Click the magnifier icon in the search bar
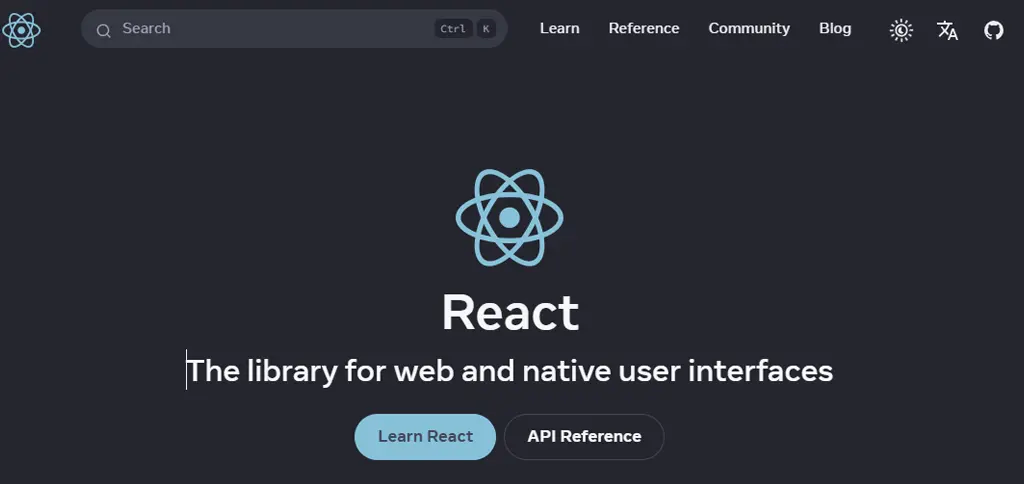Image resolution: width=1024 pixels, height=484 pixels. pos(103,30)
